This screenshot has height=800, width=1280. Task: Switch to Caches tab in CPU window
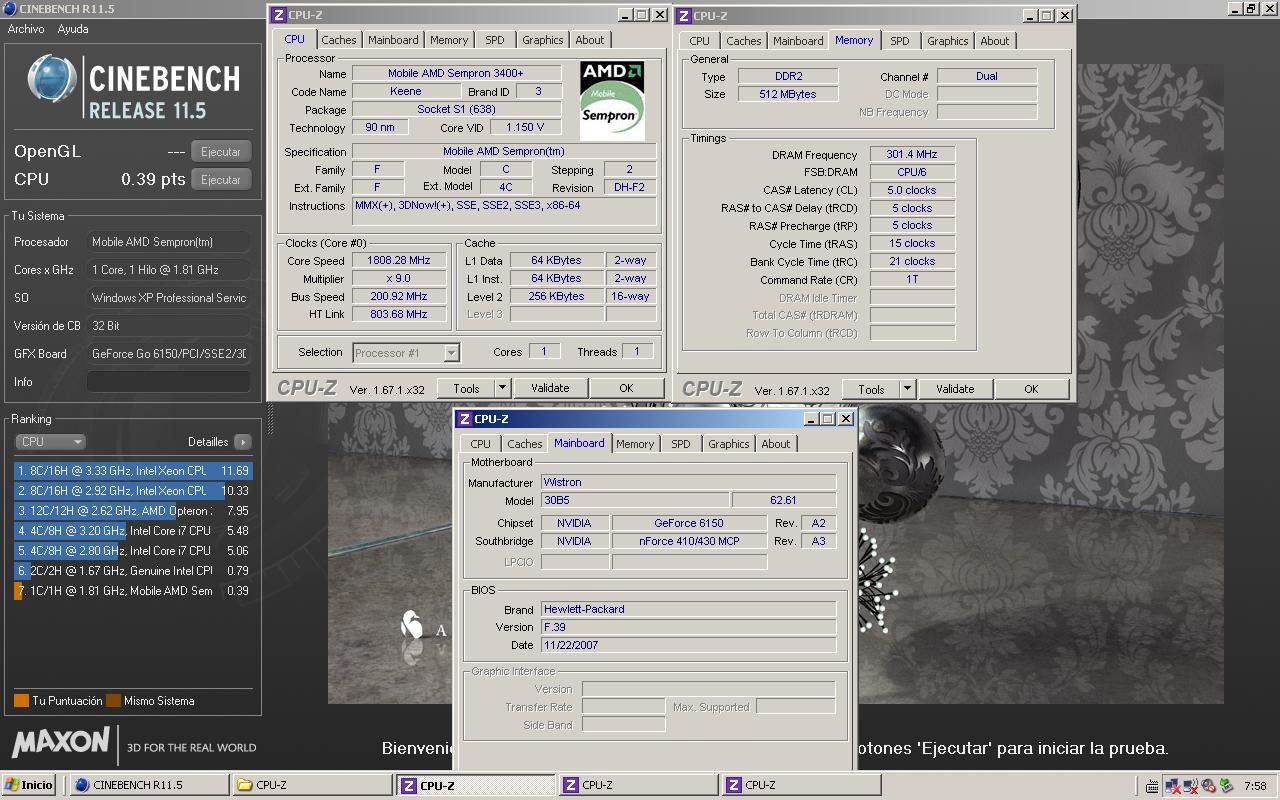(338, 40)
